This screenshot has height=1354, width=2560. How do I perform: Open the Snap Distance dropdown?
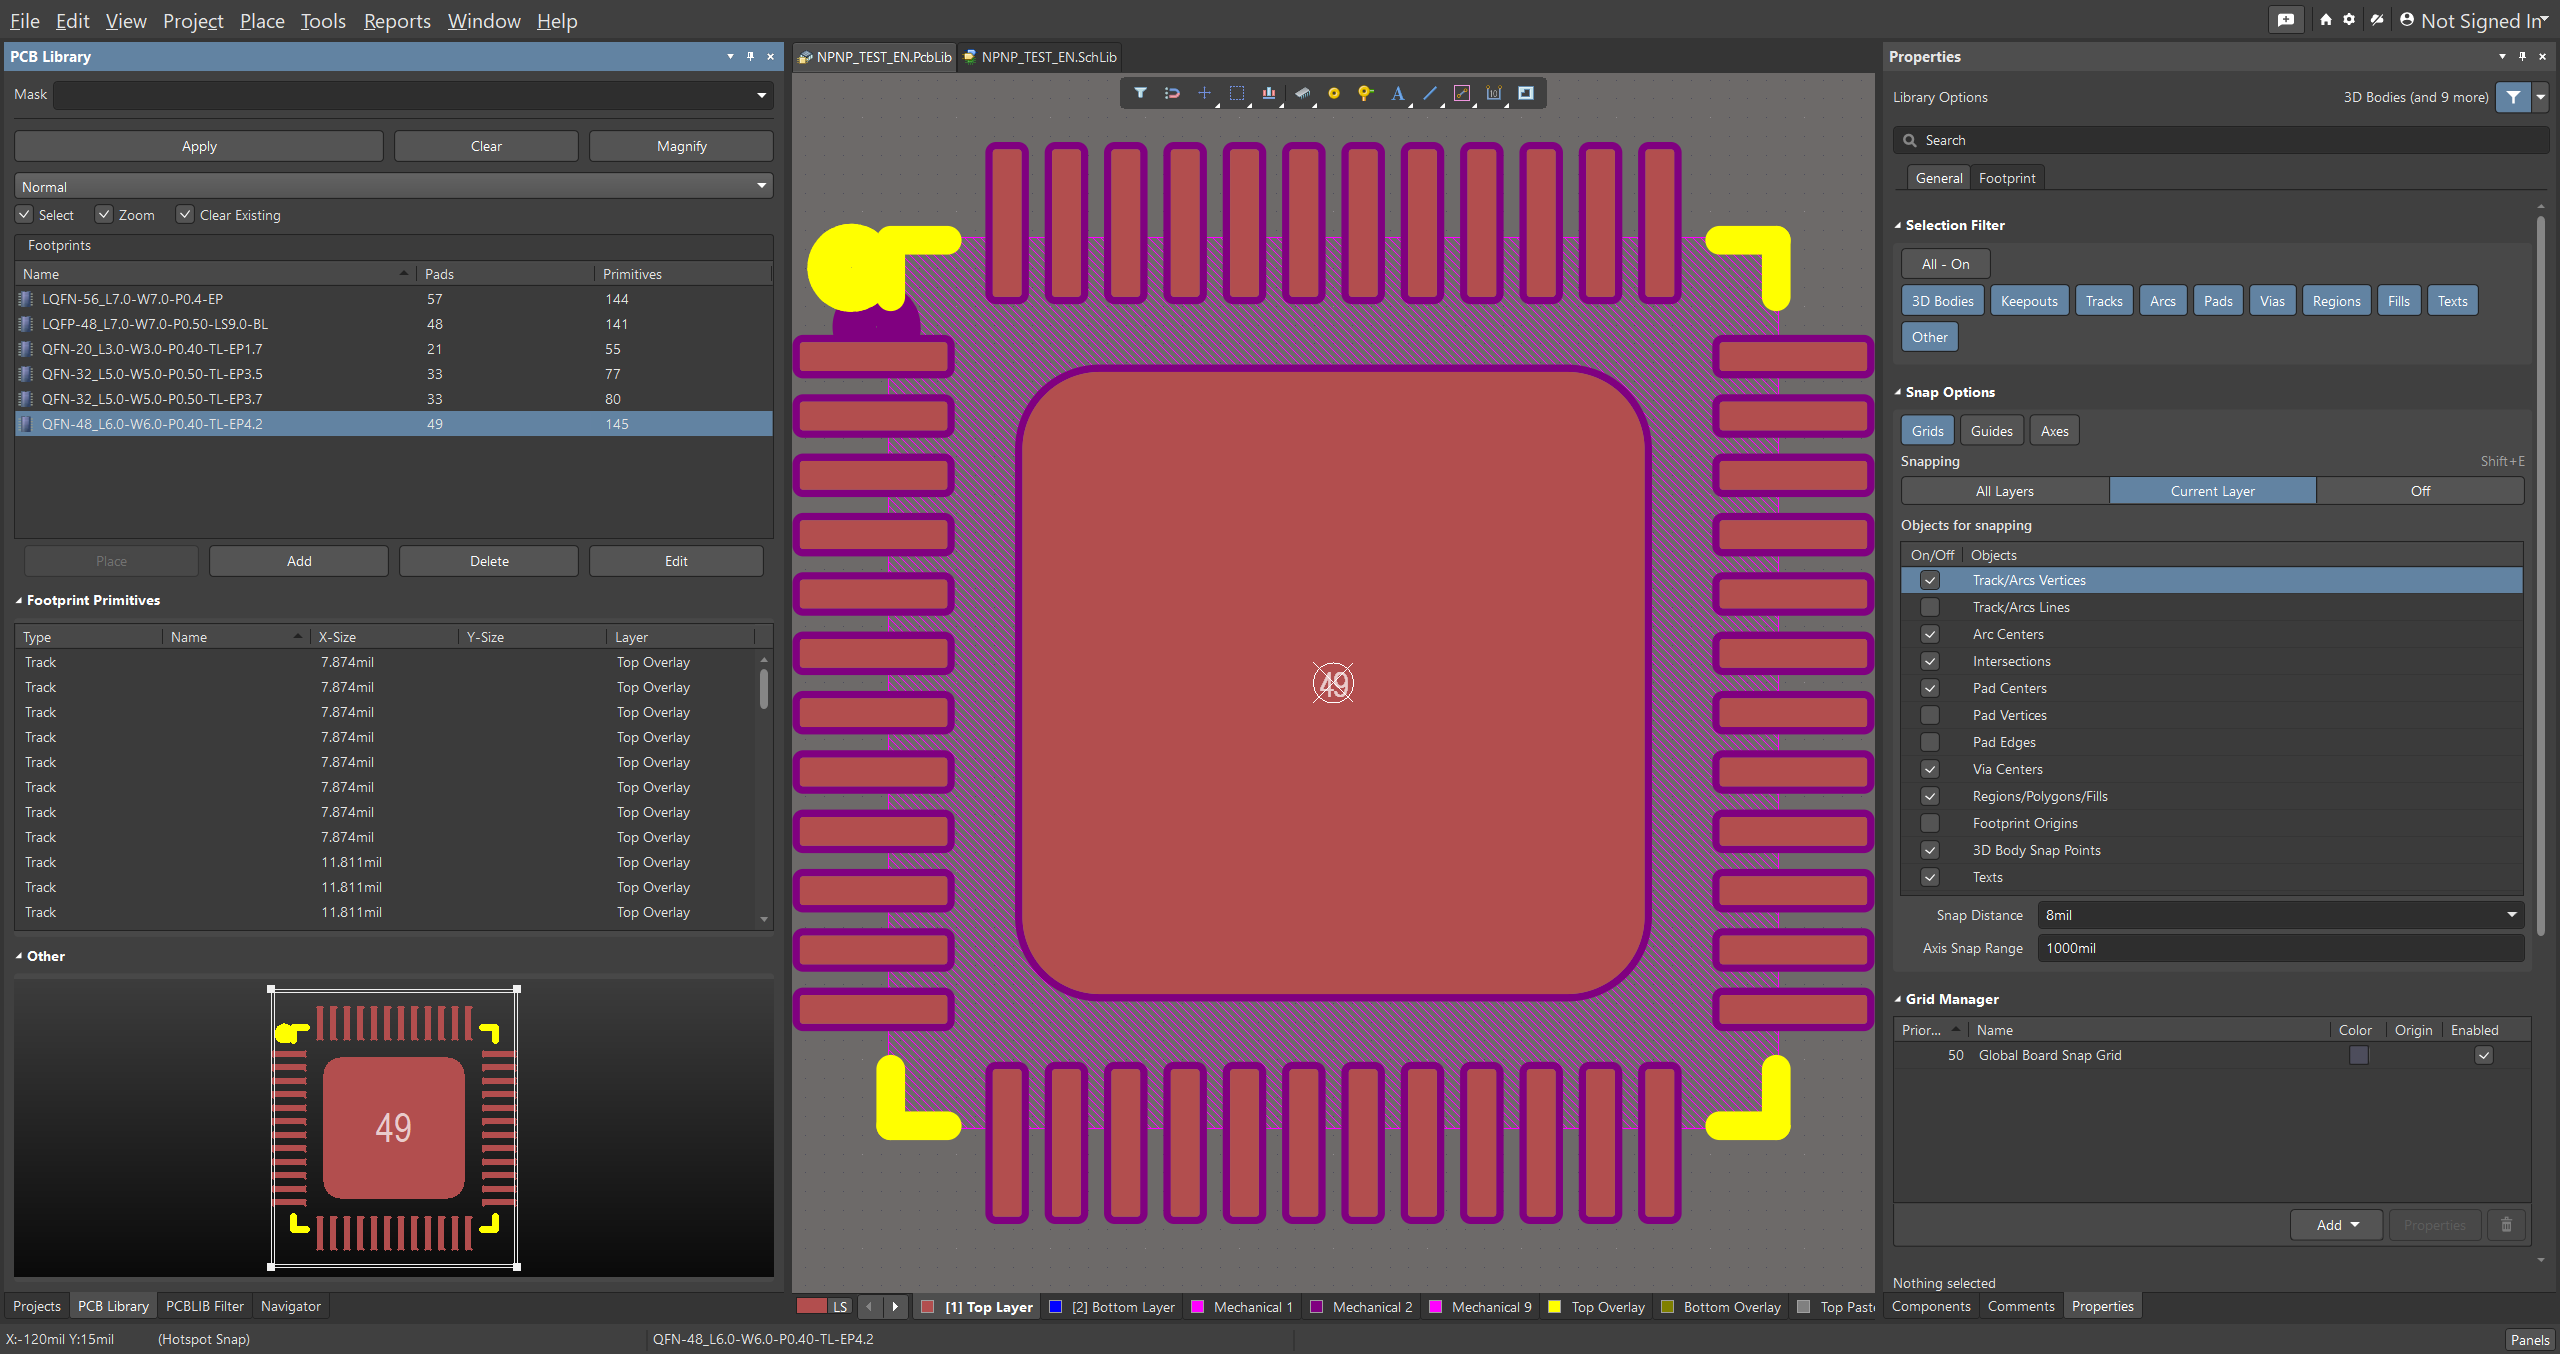(2512, 915)
